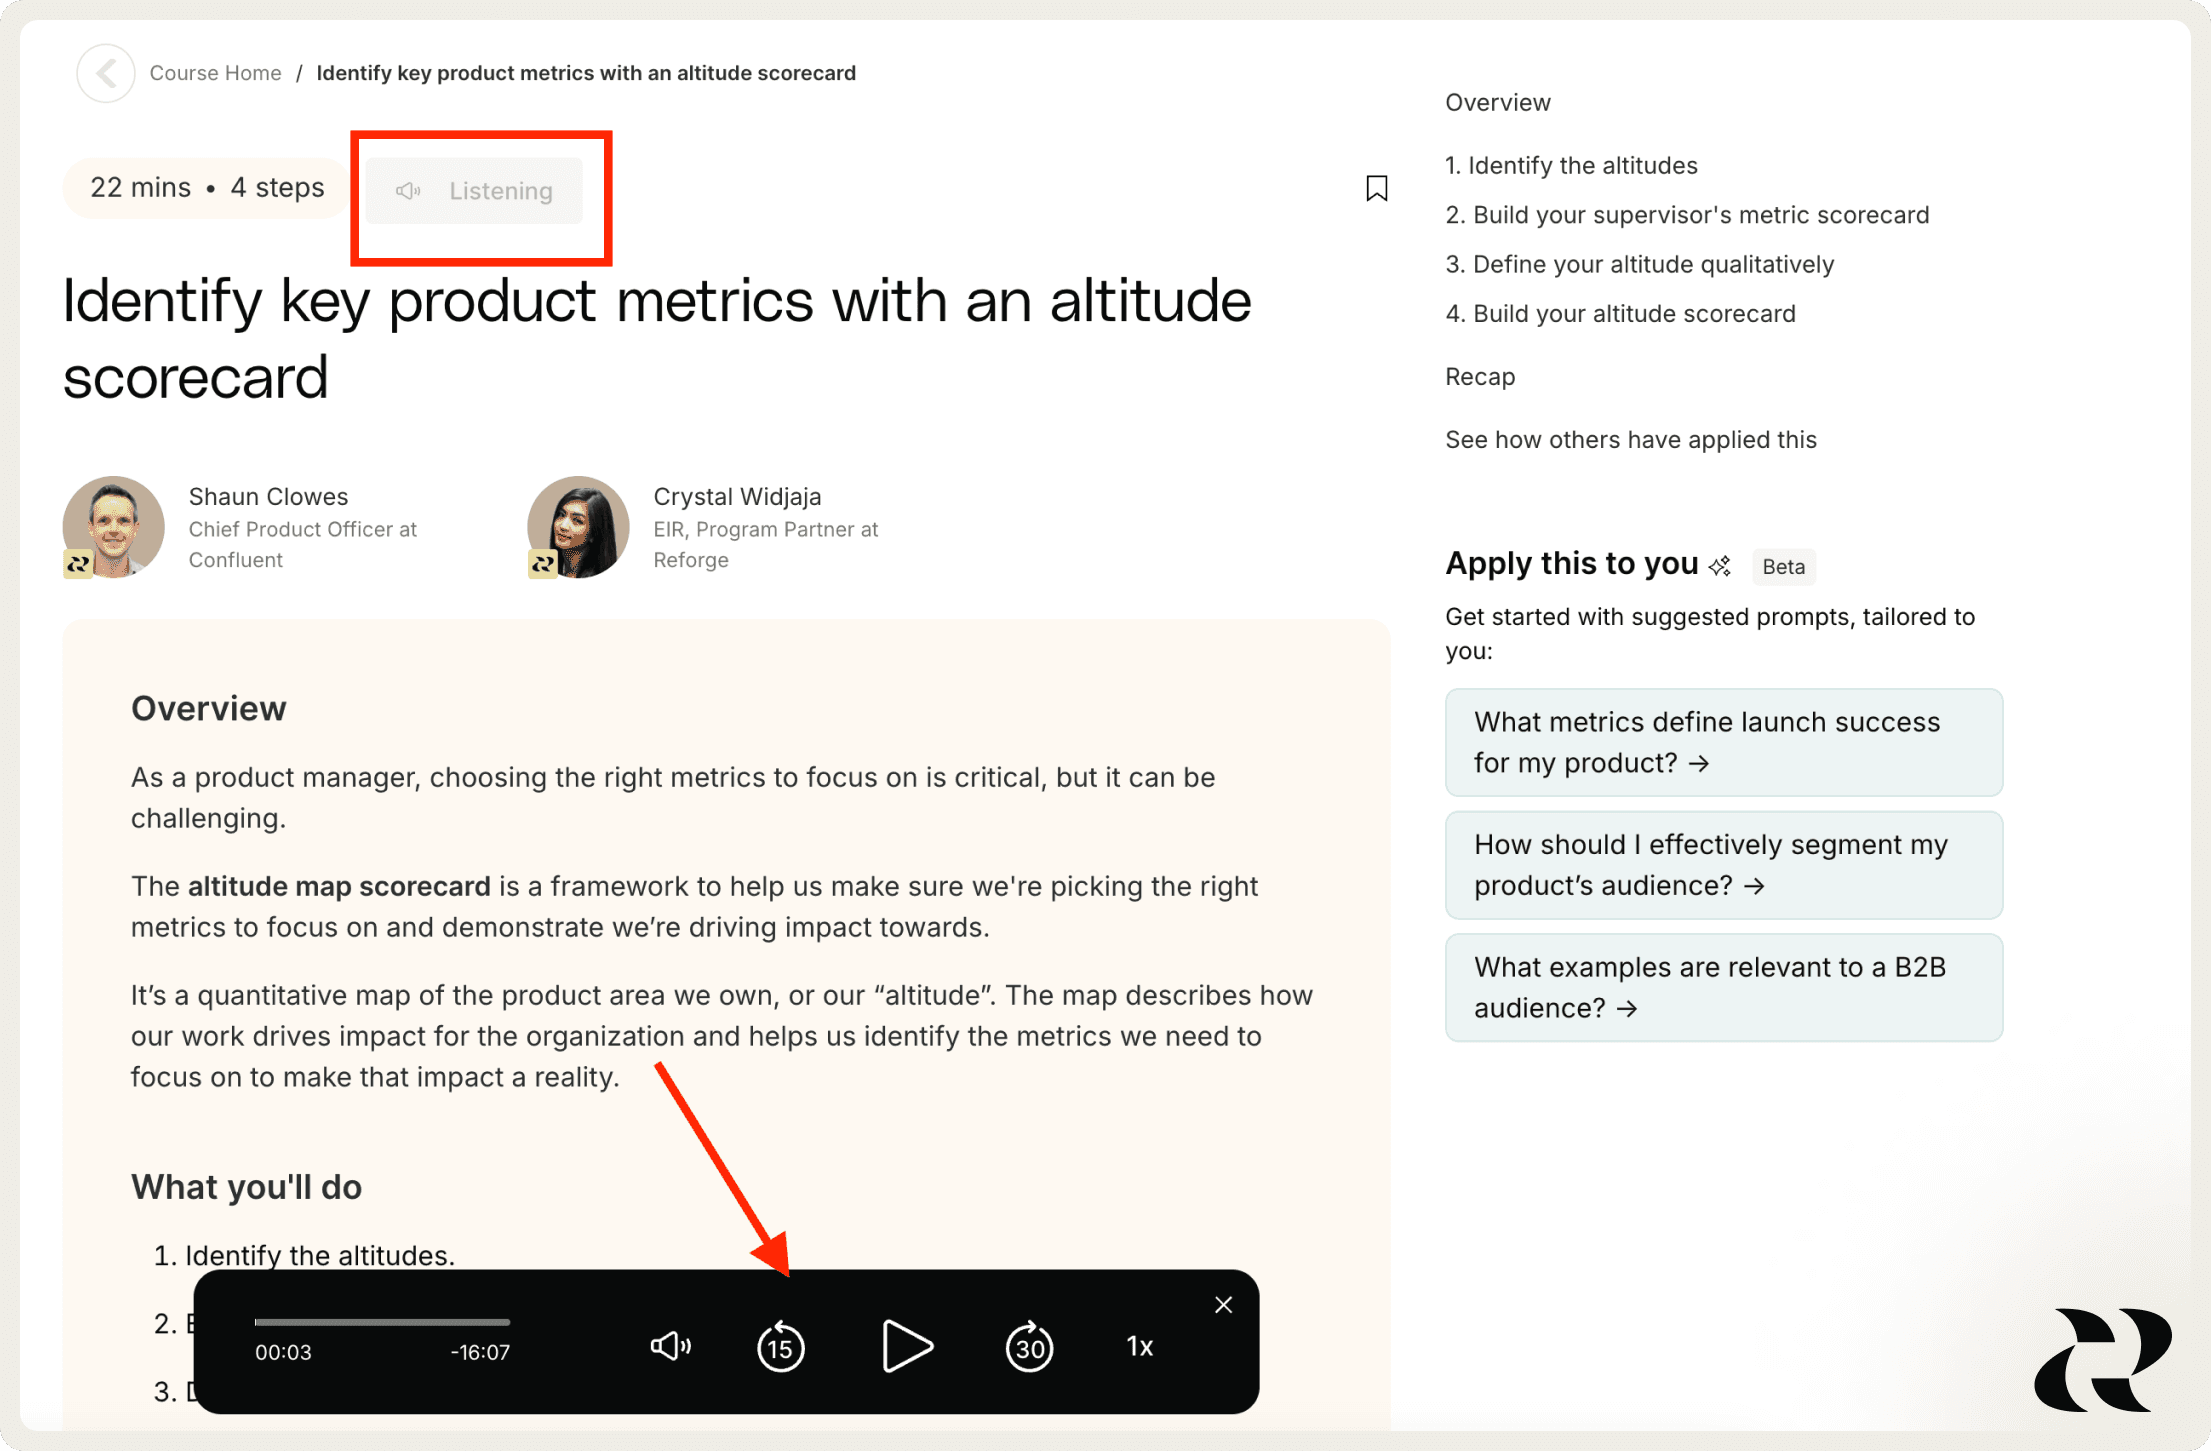Close the audio player bar
The height and width of the screenshot is (1451, 2211).
coord(1223,1305)
